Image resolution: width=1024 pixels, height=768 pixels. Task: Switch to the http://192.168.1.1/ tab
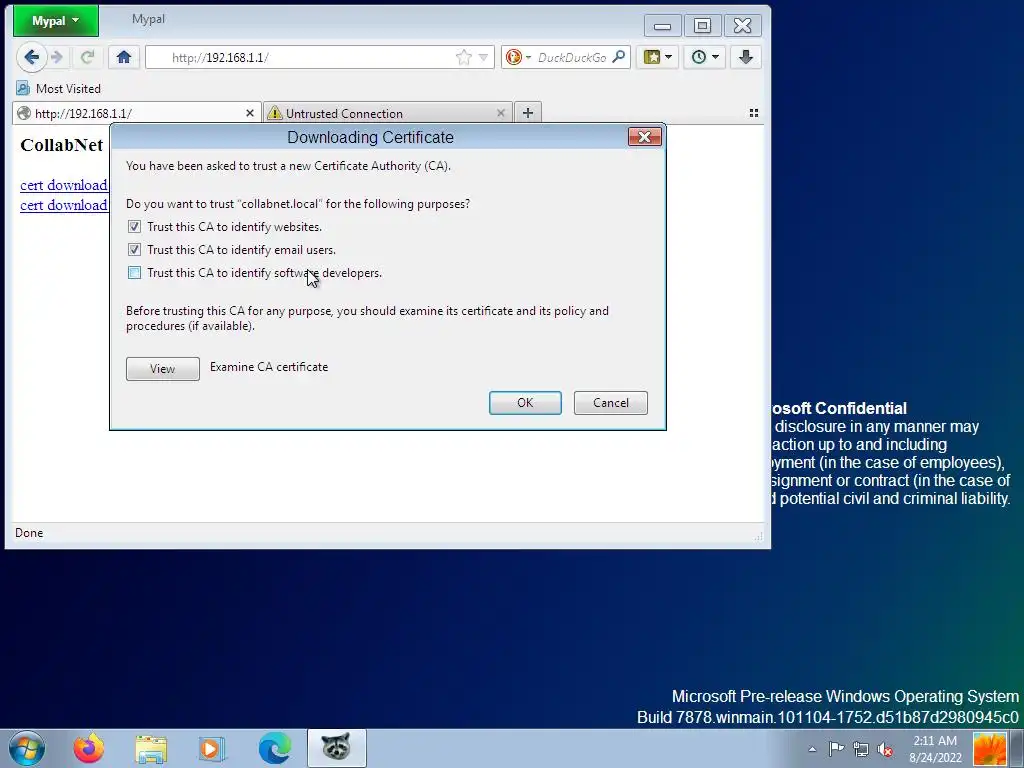136,113
